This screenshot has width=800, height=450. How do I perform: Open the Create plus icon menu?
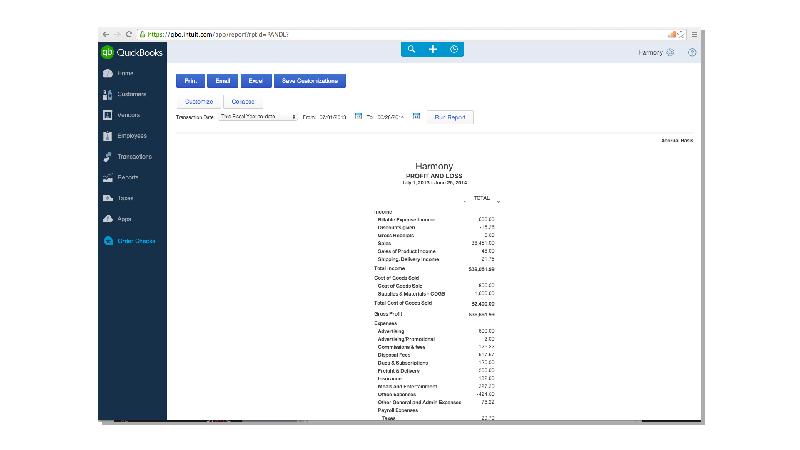[433, 50]
